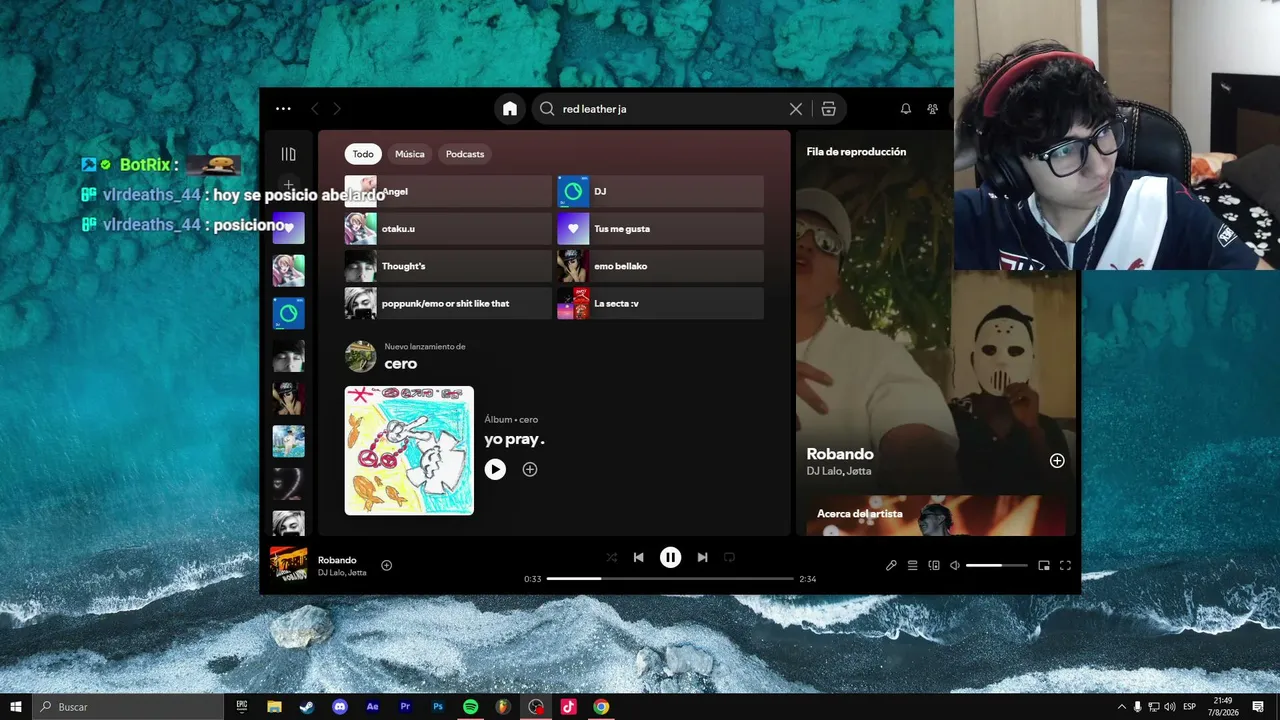This screenshot has height=720, width=1280.
Task: Adjust the Spotify volume slider
Action: (x=997, y=565)
